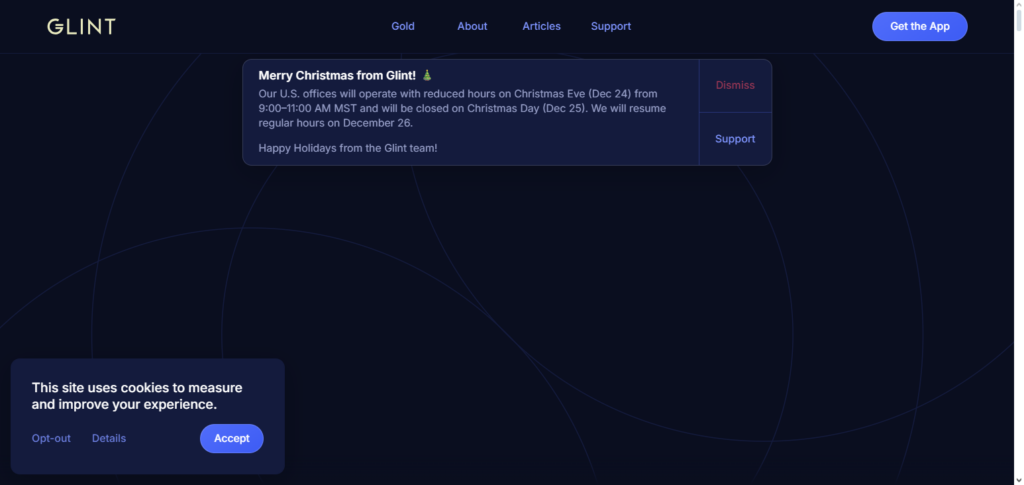Dismiss the Merry Christmas announcement
This screenshot has width=1024, height=485.
pos(735,85)
